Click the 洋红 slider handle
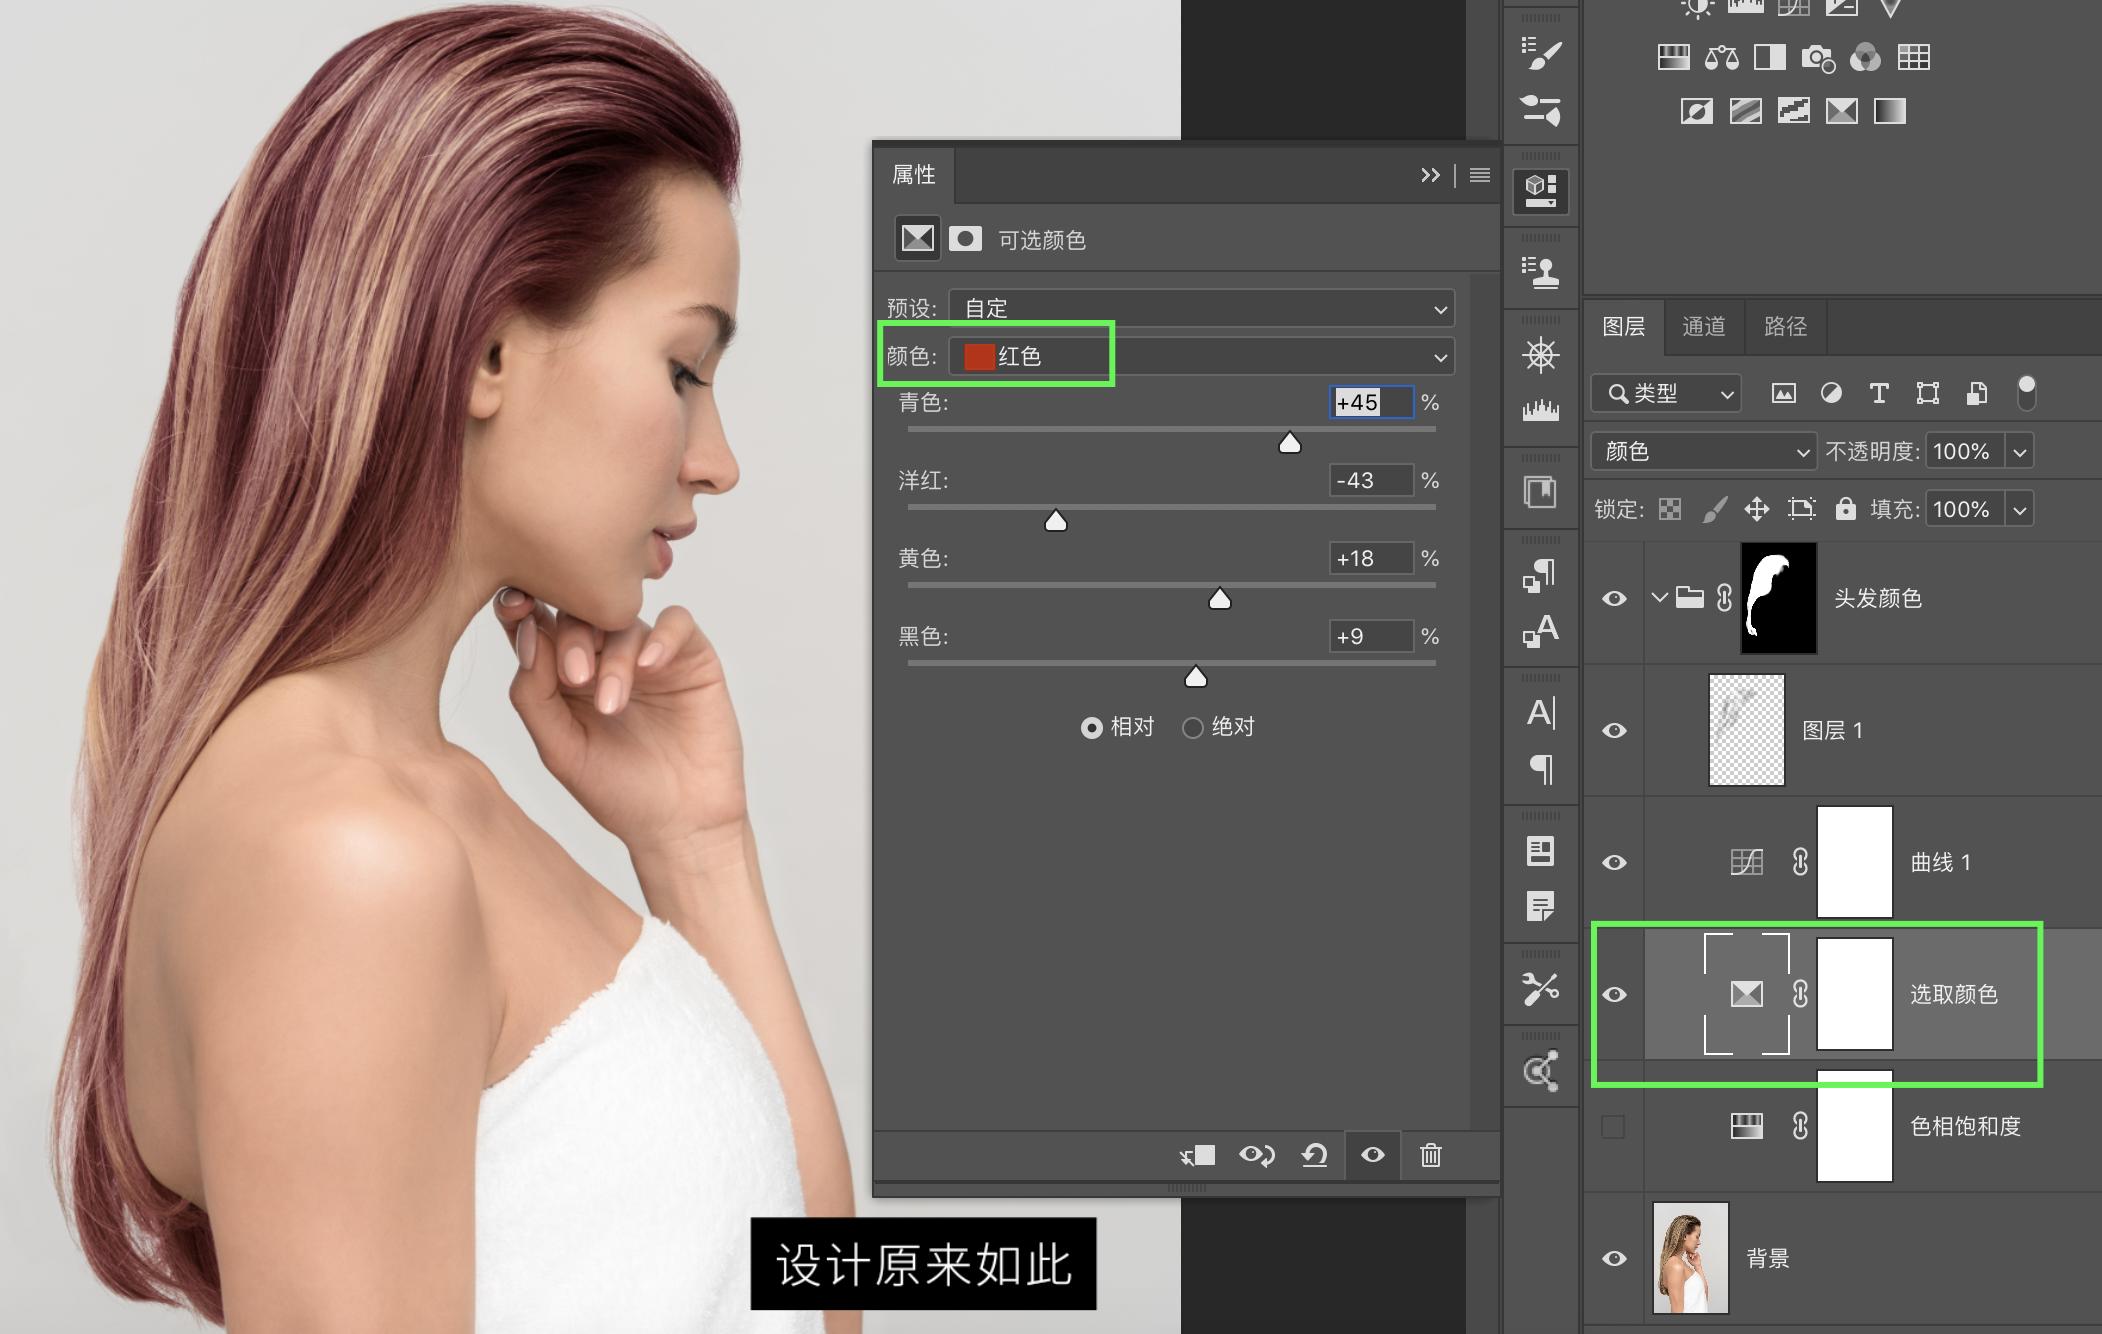The height and width of the screenshot is (1334, 2102). pos(1055,521)
